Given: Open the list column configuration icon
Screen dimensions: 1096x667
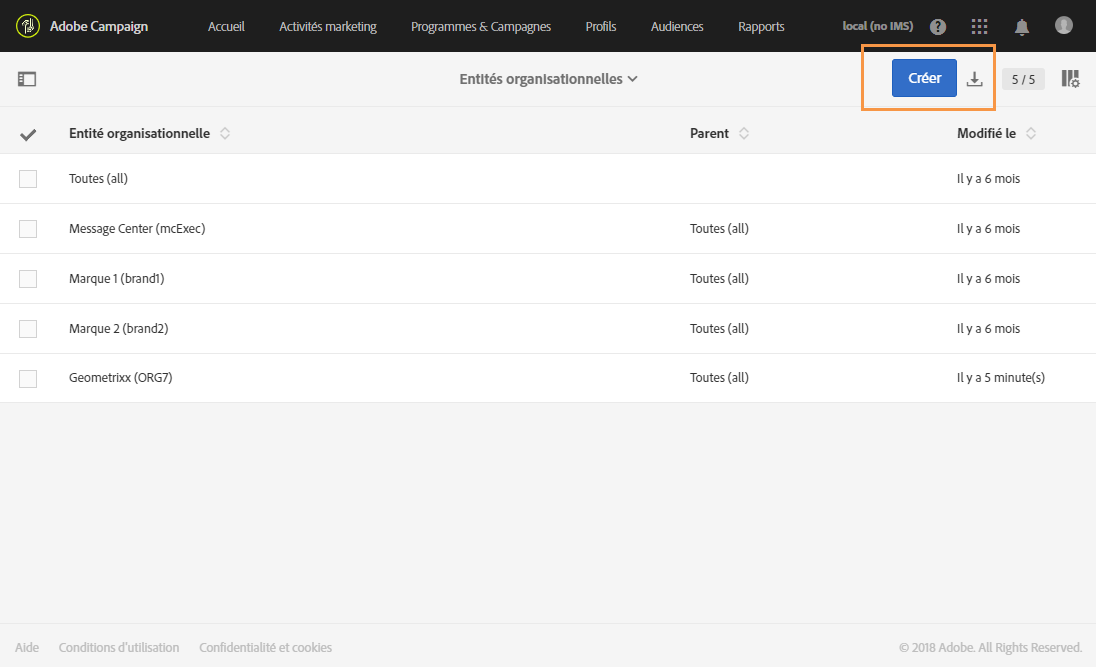Looking at the screenshot, I should click(x=1070, y=78).
